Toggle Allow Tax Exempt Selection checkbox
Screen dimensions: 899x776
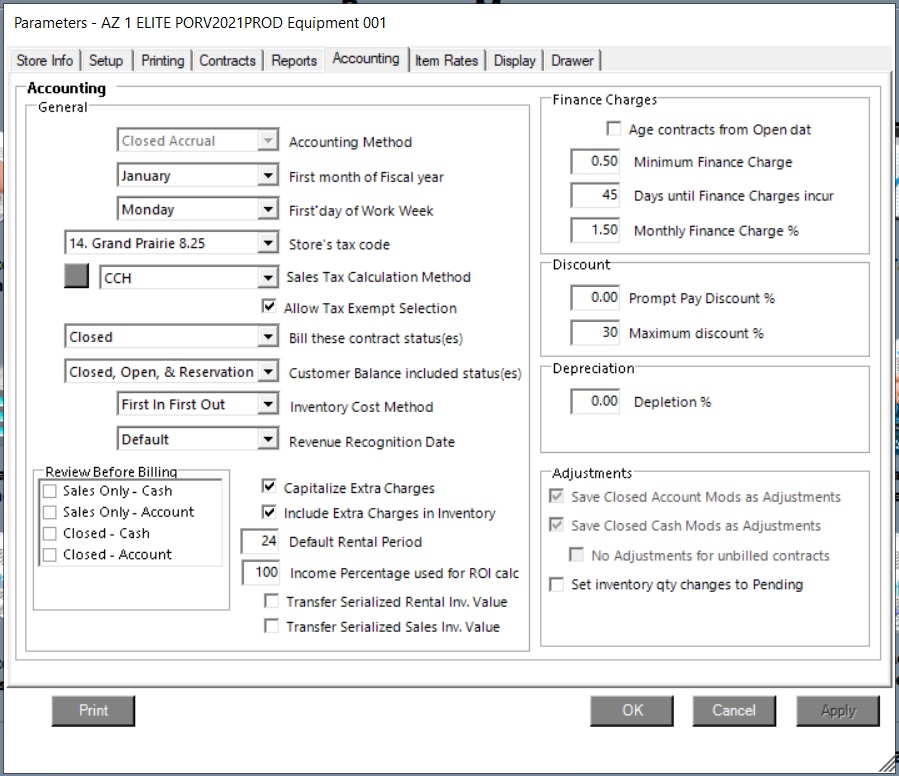click(269, 308)
